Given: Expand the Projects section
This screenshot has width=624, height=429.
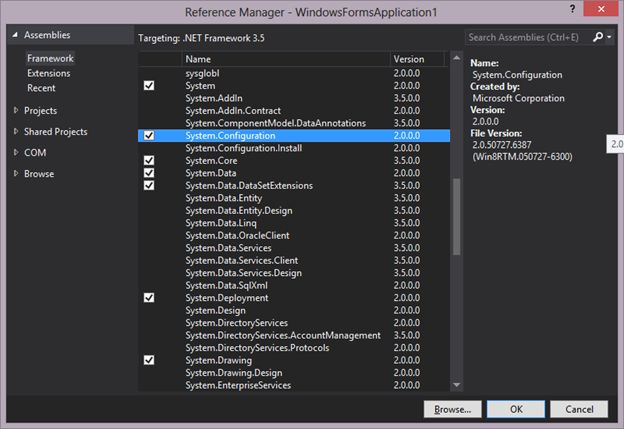Looking at the screenshot, I should click(16, 110).
